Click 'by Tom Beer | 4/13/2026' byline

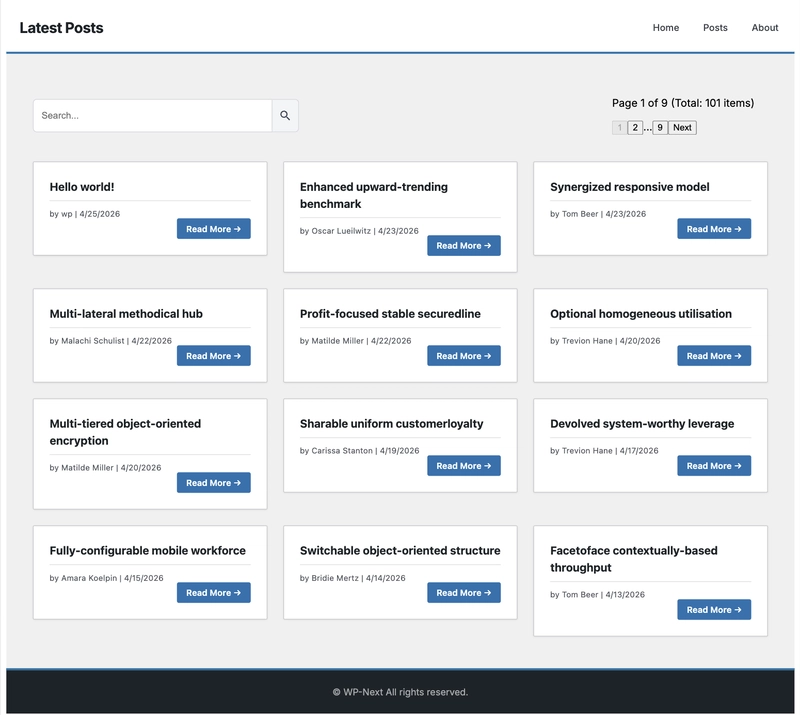[x=597, y=595]
